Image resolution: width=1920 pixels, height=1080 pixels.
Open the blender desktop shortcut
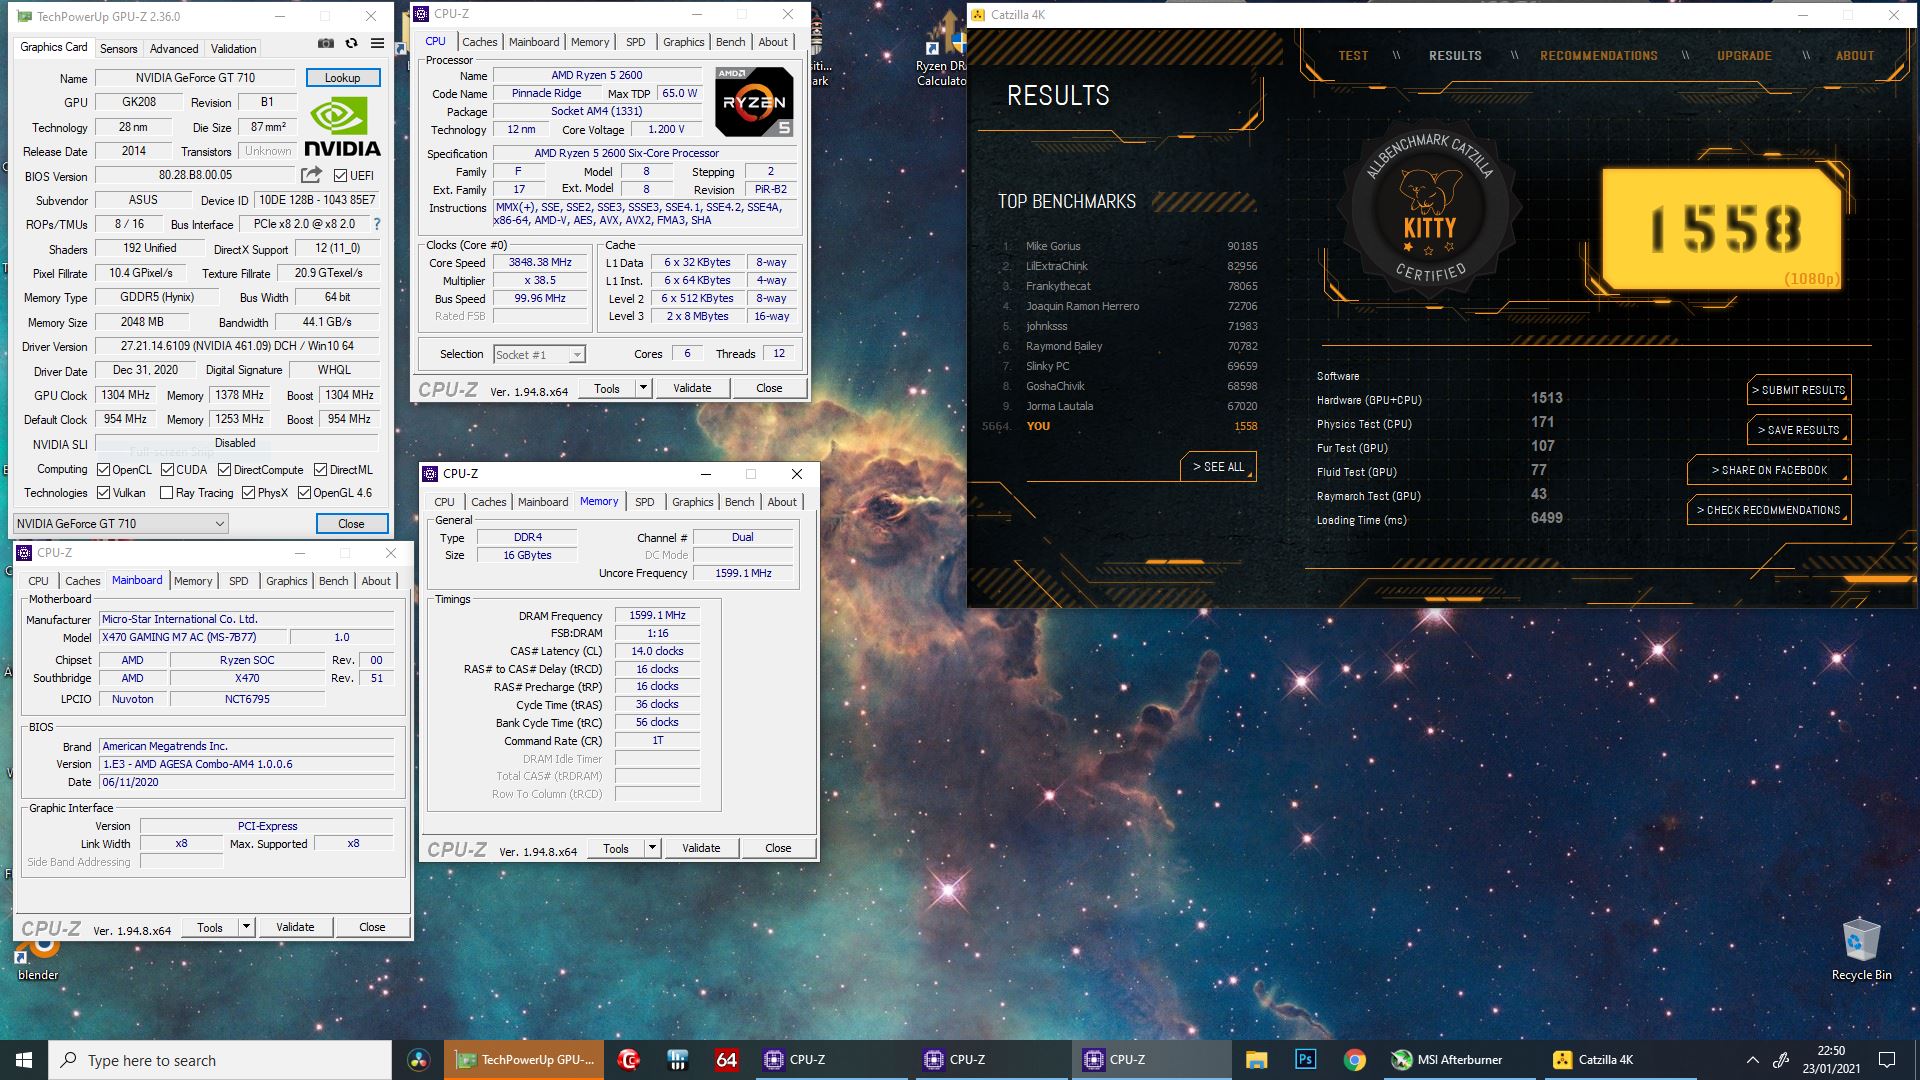[38, 955]
